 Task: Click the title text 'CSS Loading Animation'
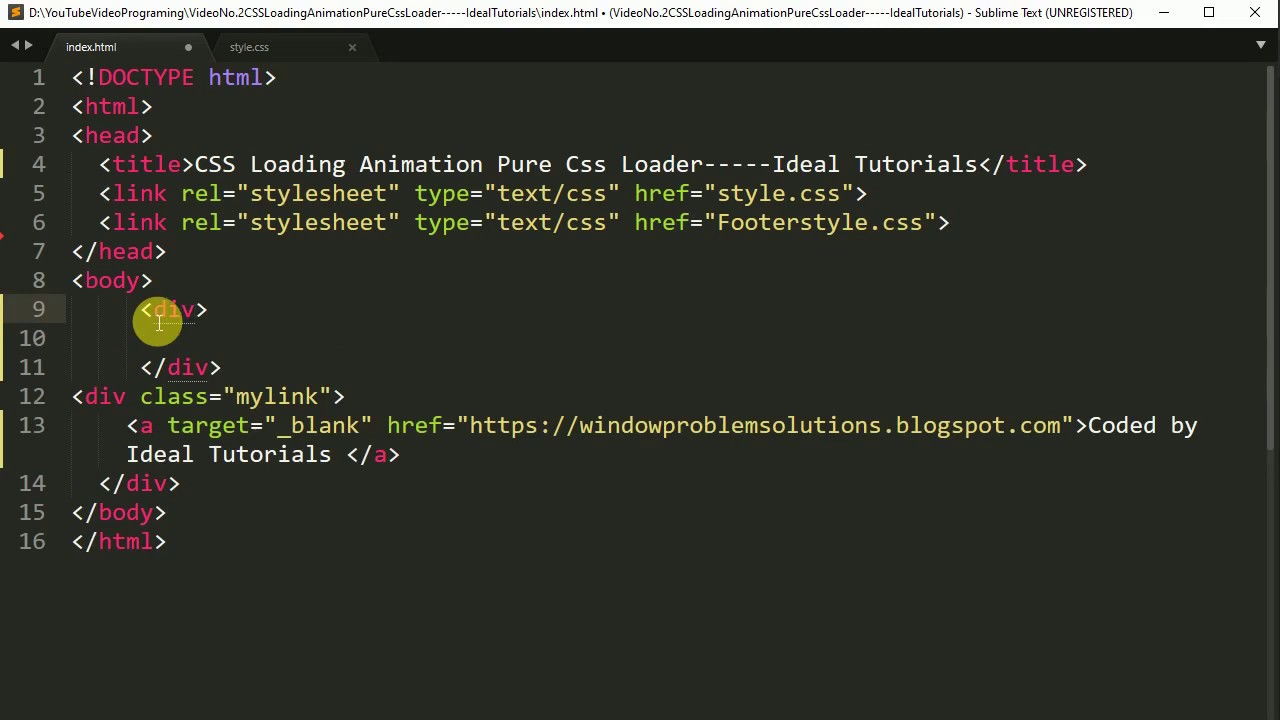click(338, 164)
